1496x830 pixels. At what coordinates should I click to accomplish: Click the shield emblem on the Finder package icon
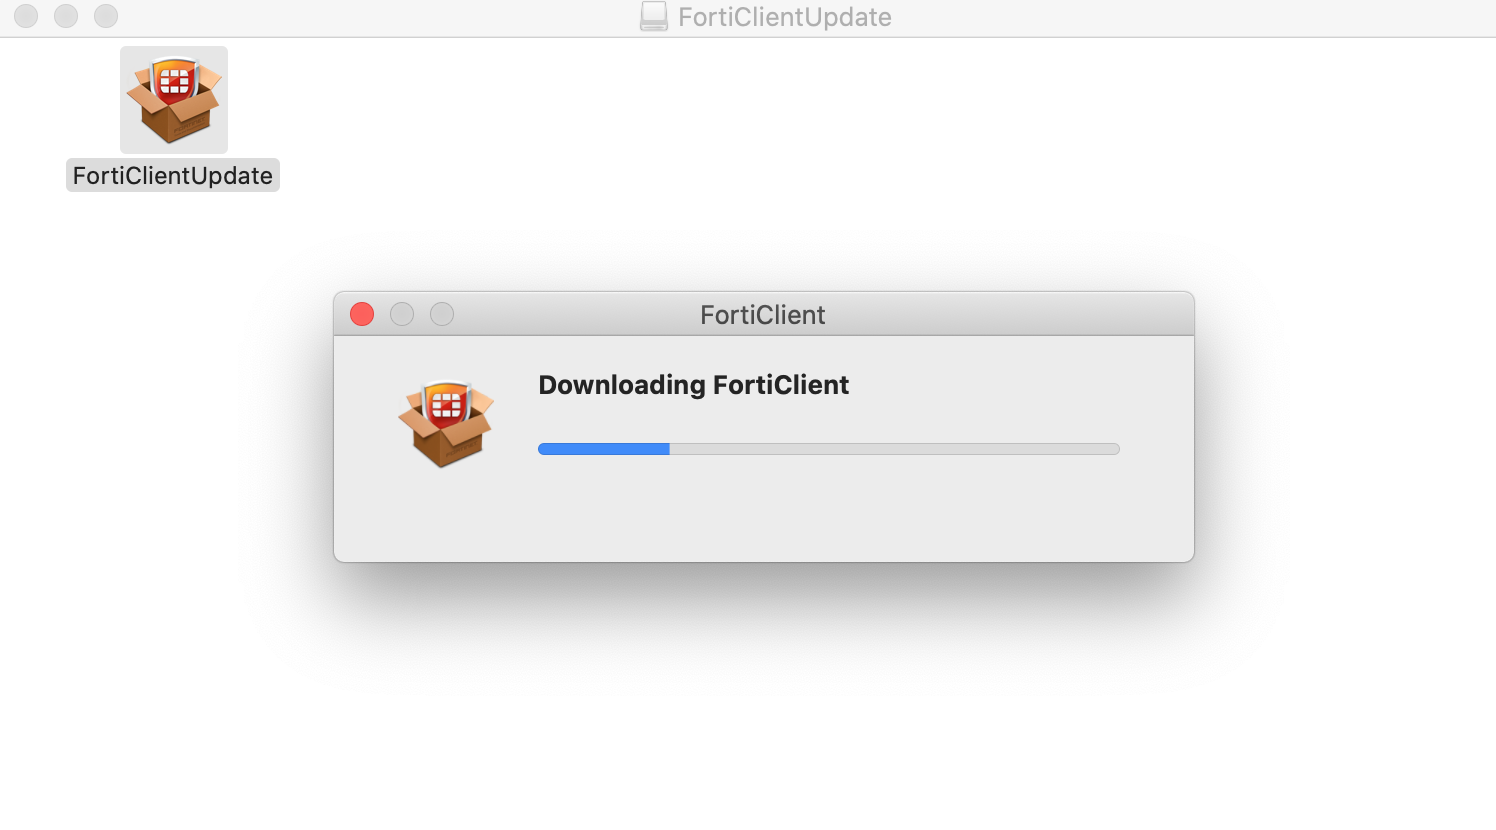174,82
